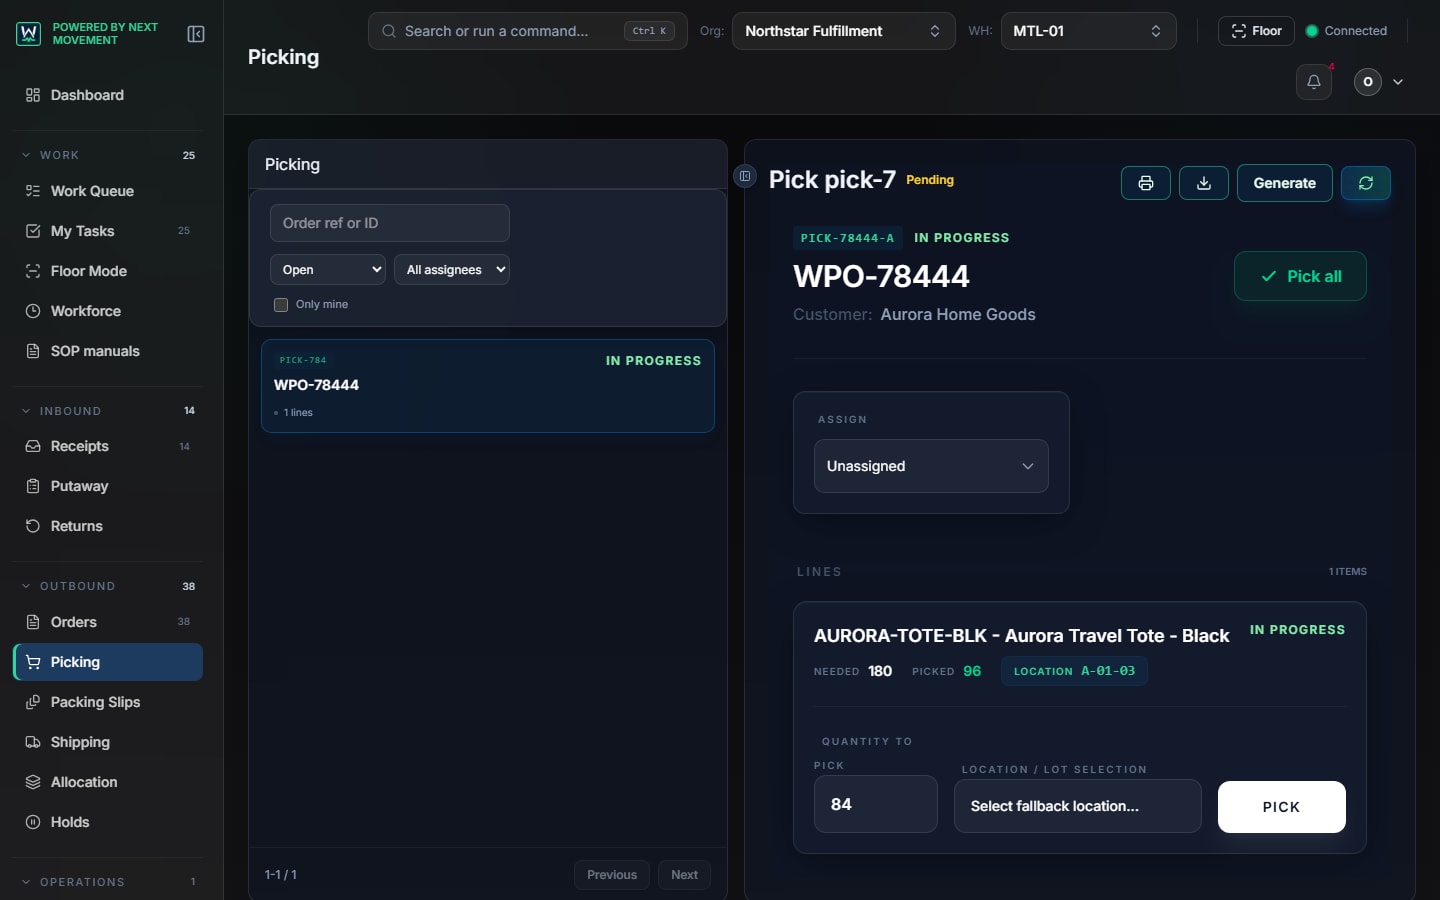Open the Open status filter dropdown
1440x900 pixels.
328,270
